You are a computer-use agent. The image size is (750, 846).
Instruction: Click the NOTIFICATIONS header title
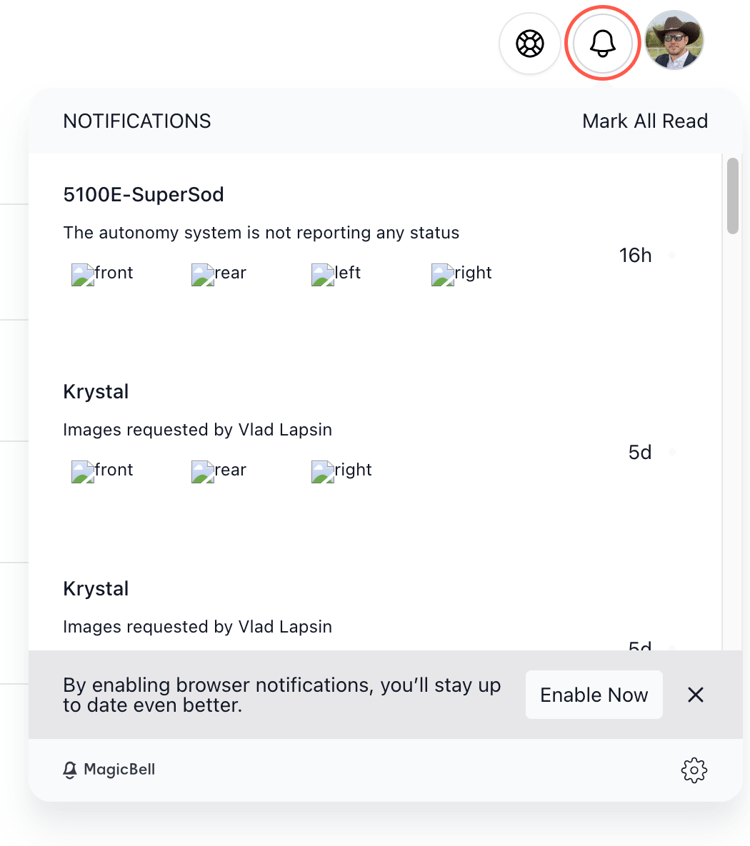tap(137, 121)
